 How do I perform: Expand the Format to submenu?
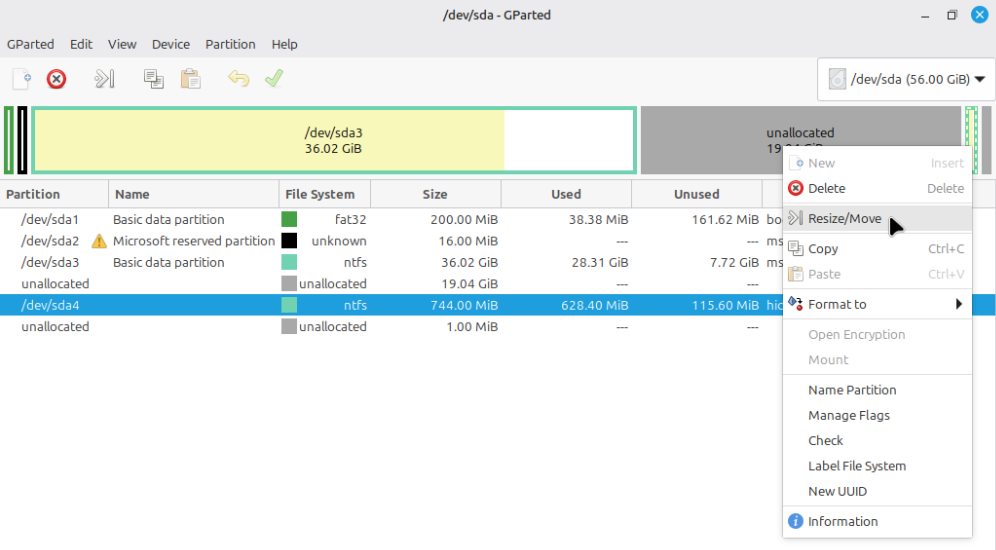877,304
